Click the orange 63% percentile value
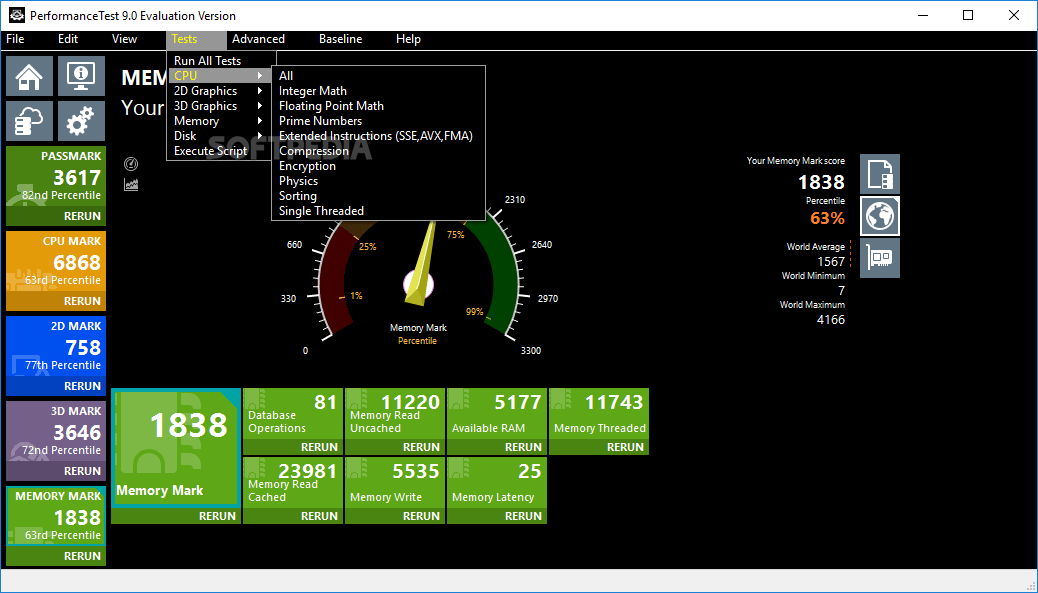Image resolution: width=1038 pixels, height=593 pixels. pos(827,218)
